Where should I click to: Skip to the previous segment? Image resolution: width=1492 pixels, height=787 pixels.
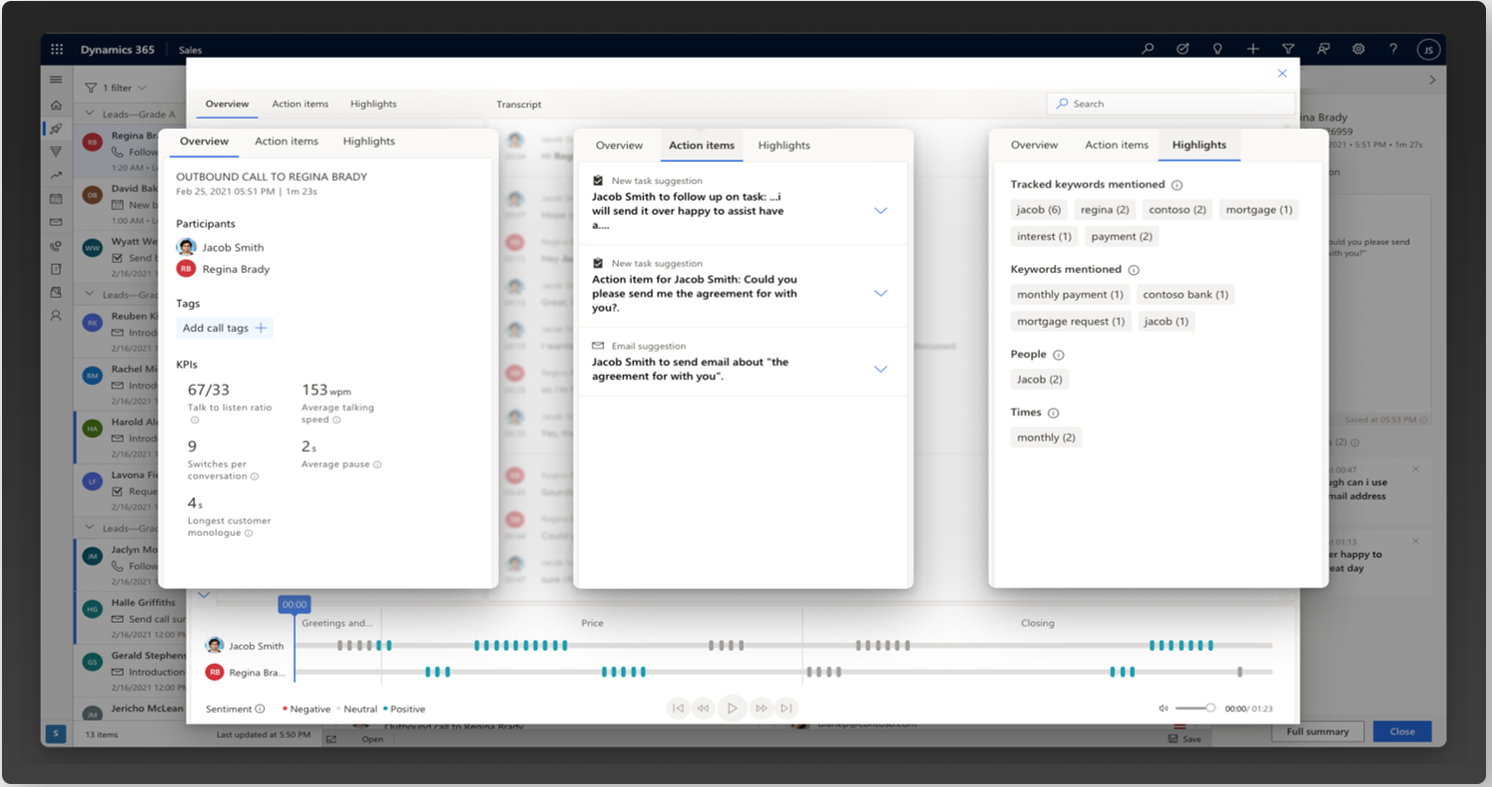[x=678, y=708]
